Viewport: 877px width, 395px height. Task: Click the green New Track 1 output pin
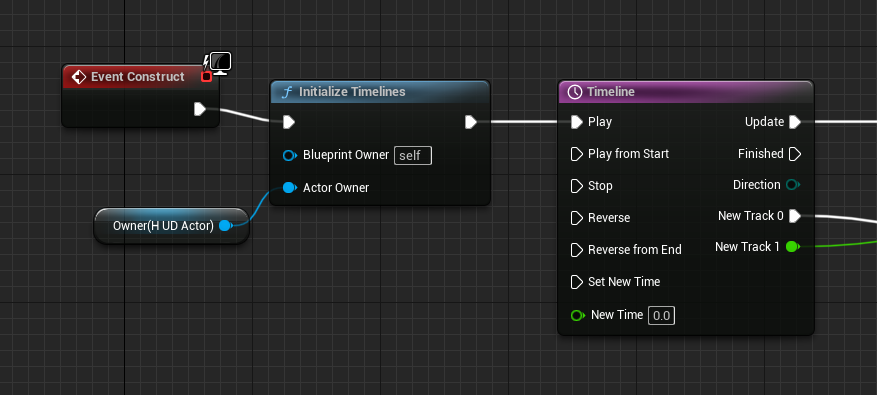[x=793, y=246]
